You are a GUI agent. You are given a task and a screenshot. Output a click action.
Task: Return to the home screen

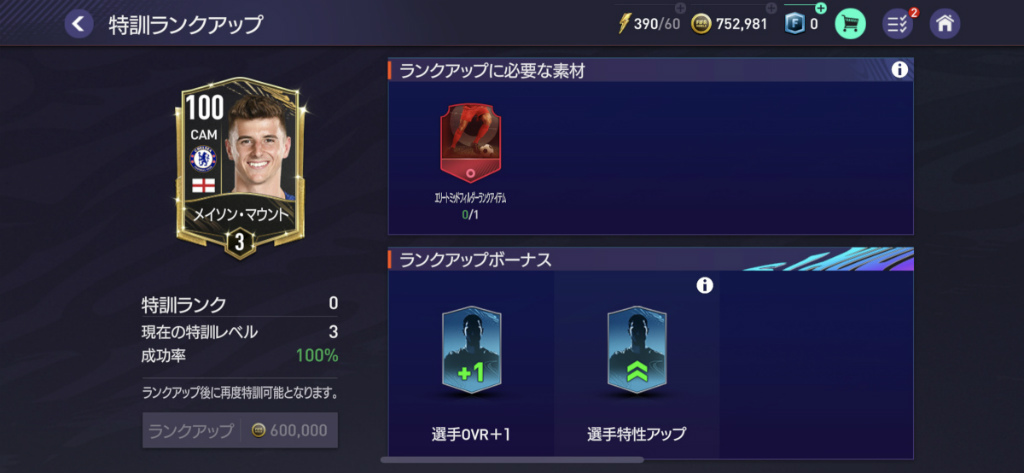pos(944,24)
